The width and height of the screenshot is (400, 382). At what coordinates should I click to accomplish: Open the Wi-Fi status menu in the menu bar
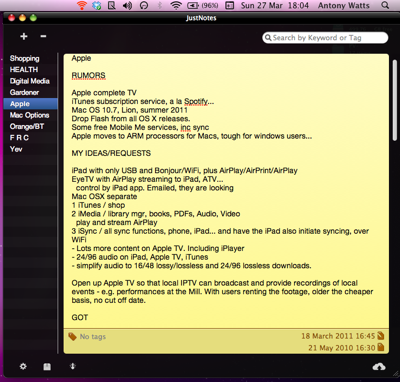[175, 5]
